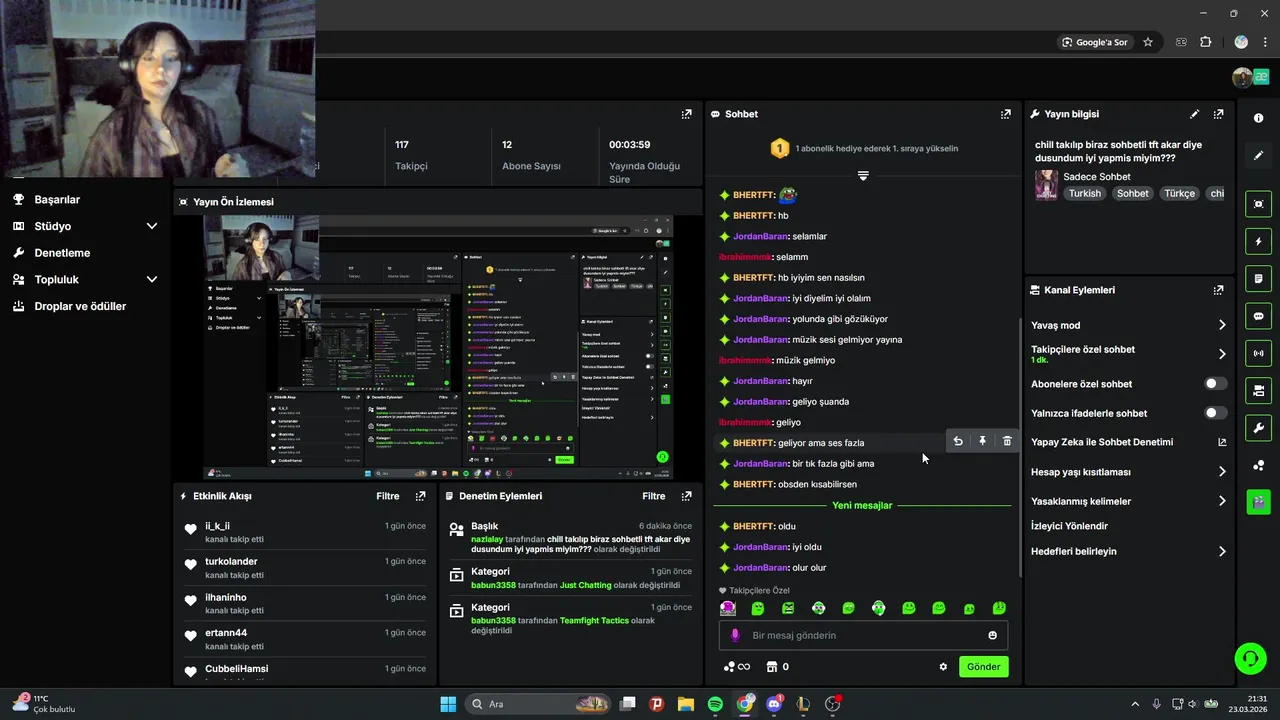
Task: Expand Hesap yaşı kısıtlaması arrow
Action: (1221, 472)
